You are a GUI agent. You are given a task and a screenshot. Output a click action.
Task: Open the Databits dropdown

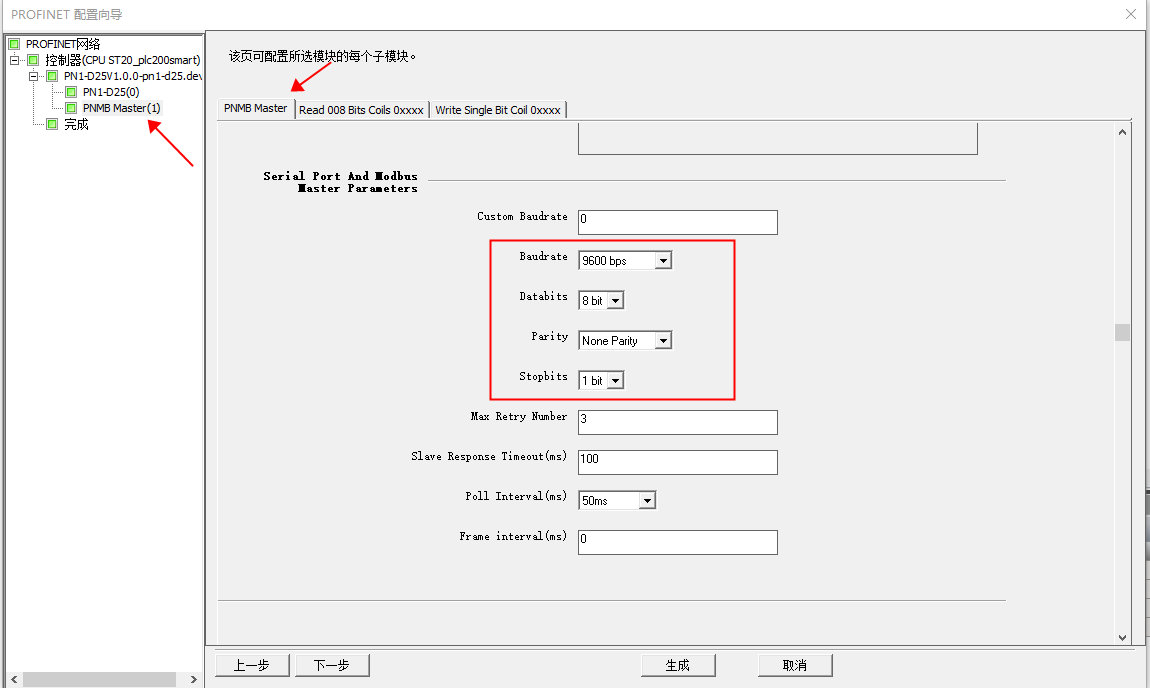(615, 301)
